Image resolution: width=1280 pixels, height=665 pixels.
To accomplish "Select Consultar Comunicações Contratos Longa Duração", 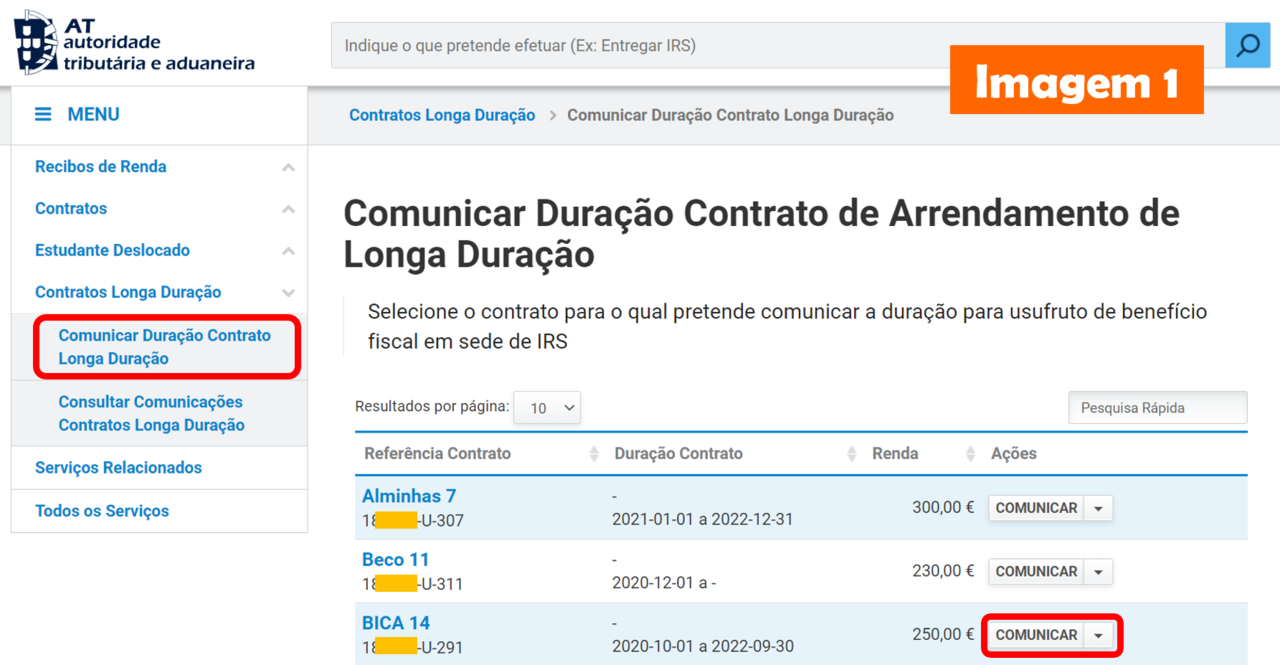I will click(150, 413).
